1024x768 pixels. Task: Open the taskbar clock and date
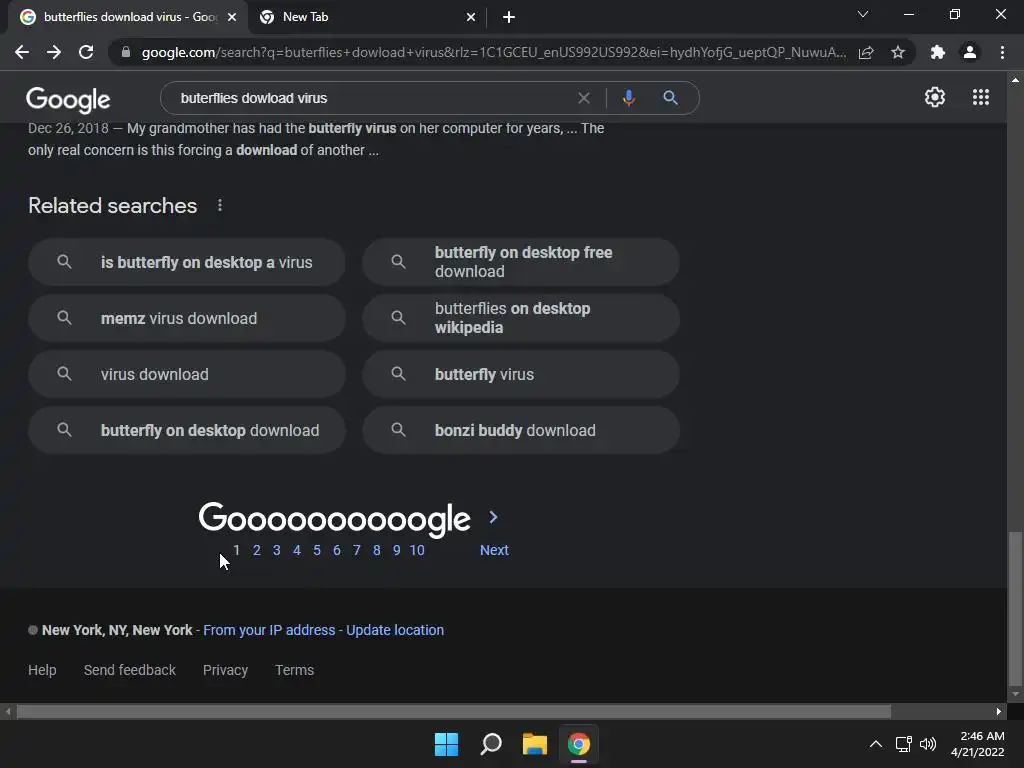(x=978, y=744)
